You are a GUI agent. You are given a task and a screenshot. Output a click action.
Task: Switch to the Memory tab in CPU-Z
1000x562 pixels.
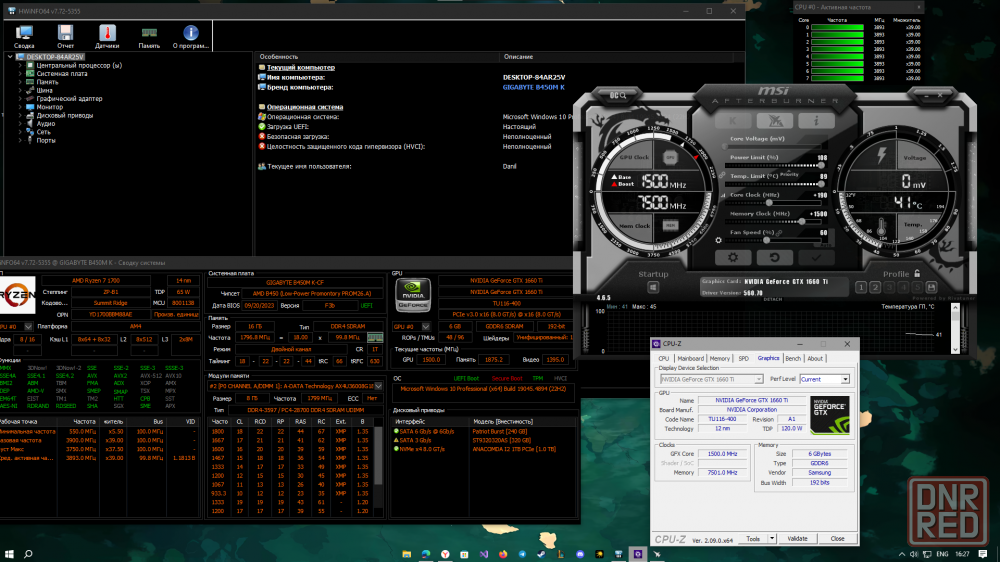[719, 359]
